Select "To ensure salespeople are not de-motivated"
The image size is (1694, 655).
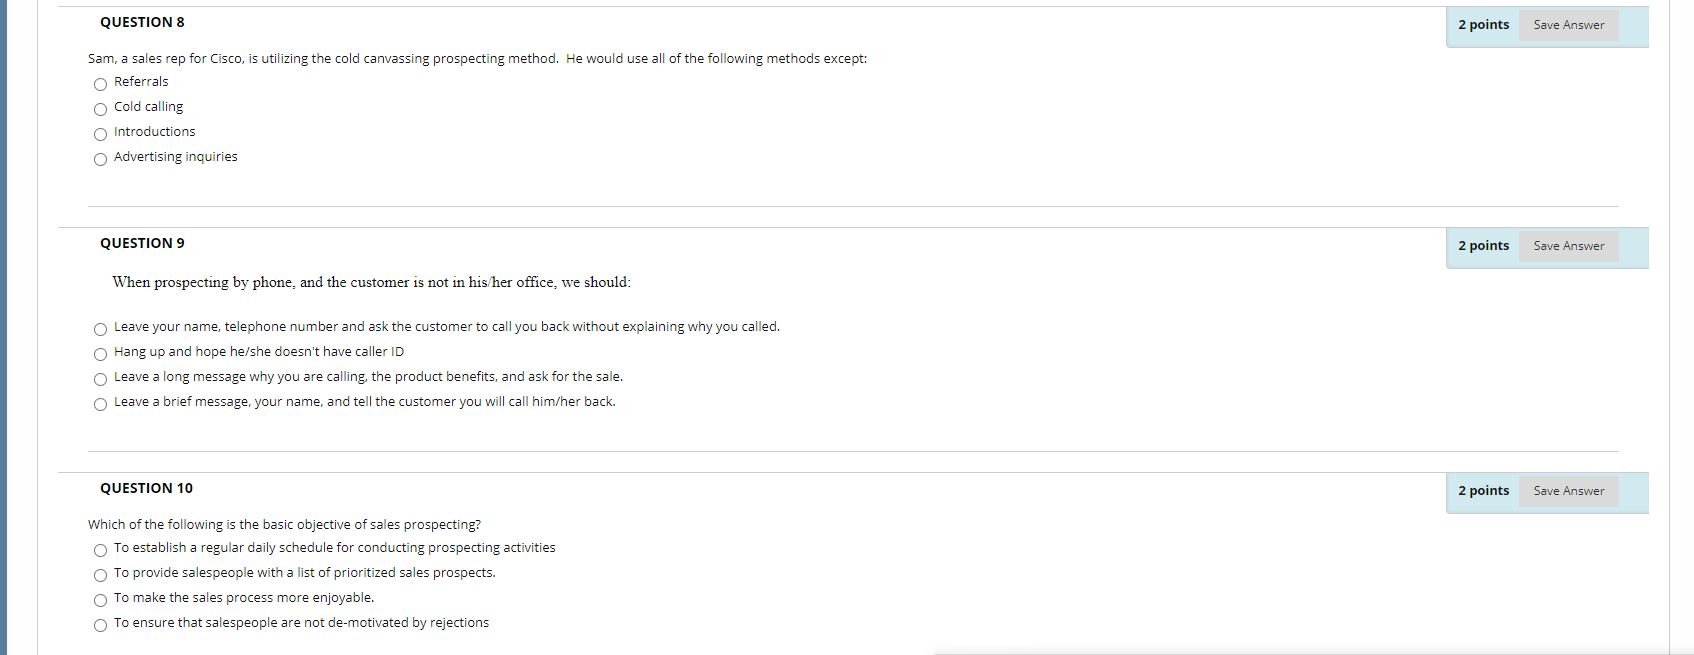100,624
